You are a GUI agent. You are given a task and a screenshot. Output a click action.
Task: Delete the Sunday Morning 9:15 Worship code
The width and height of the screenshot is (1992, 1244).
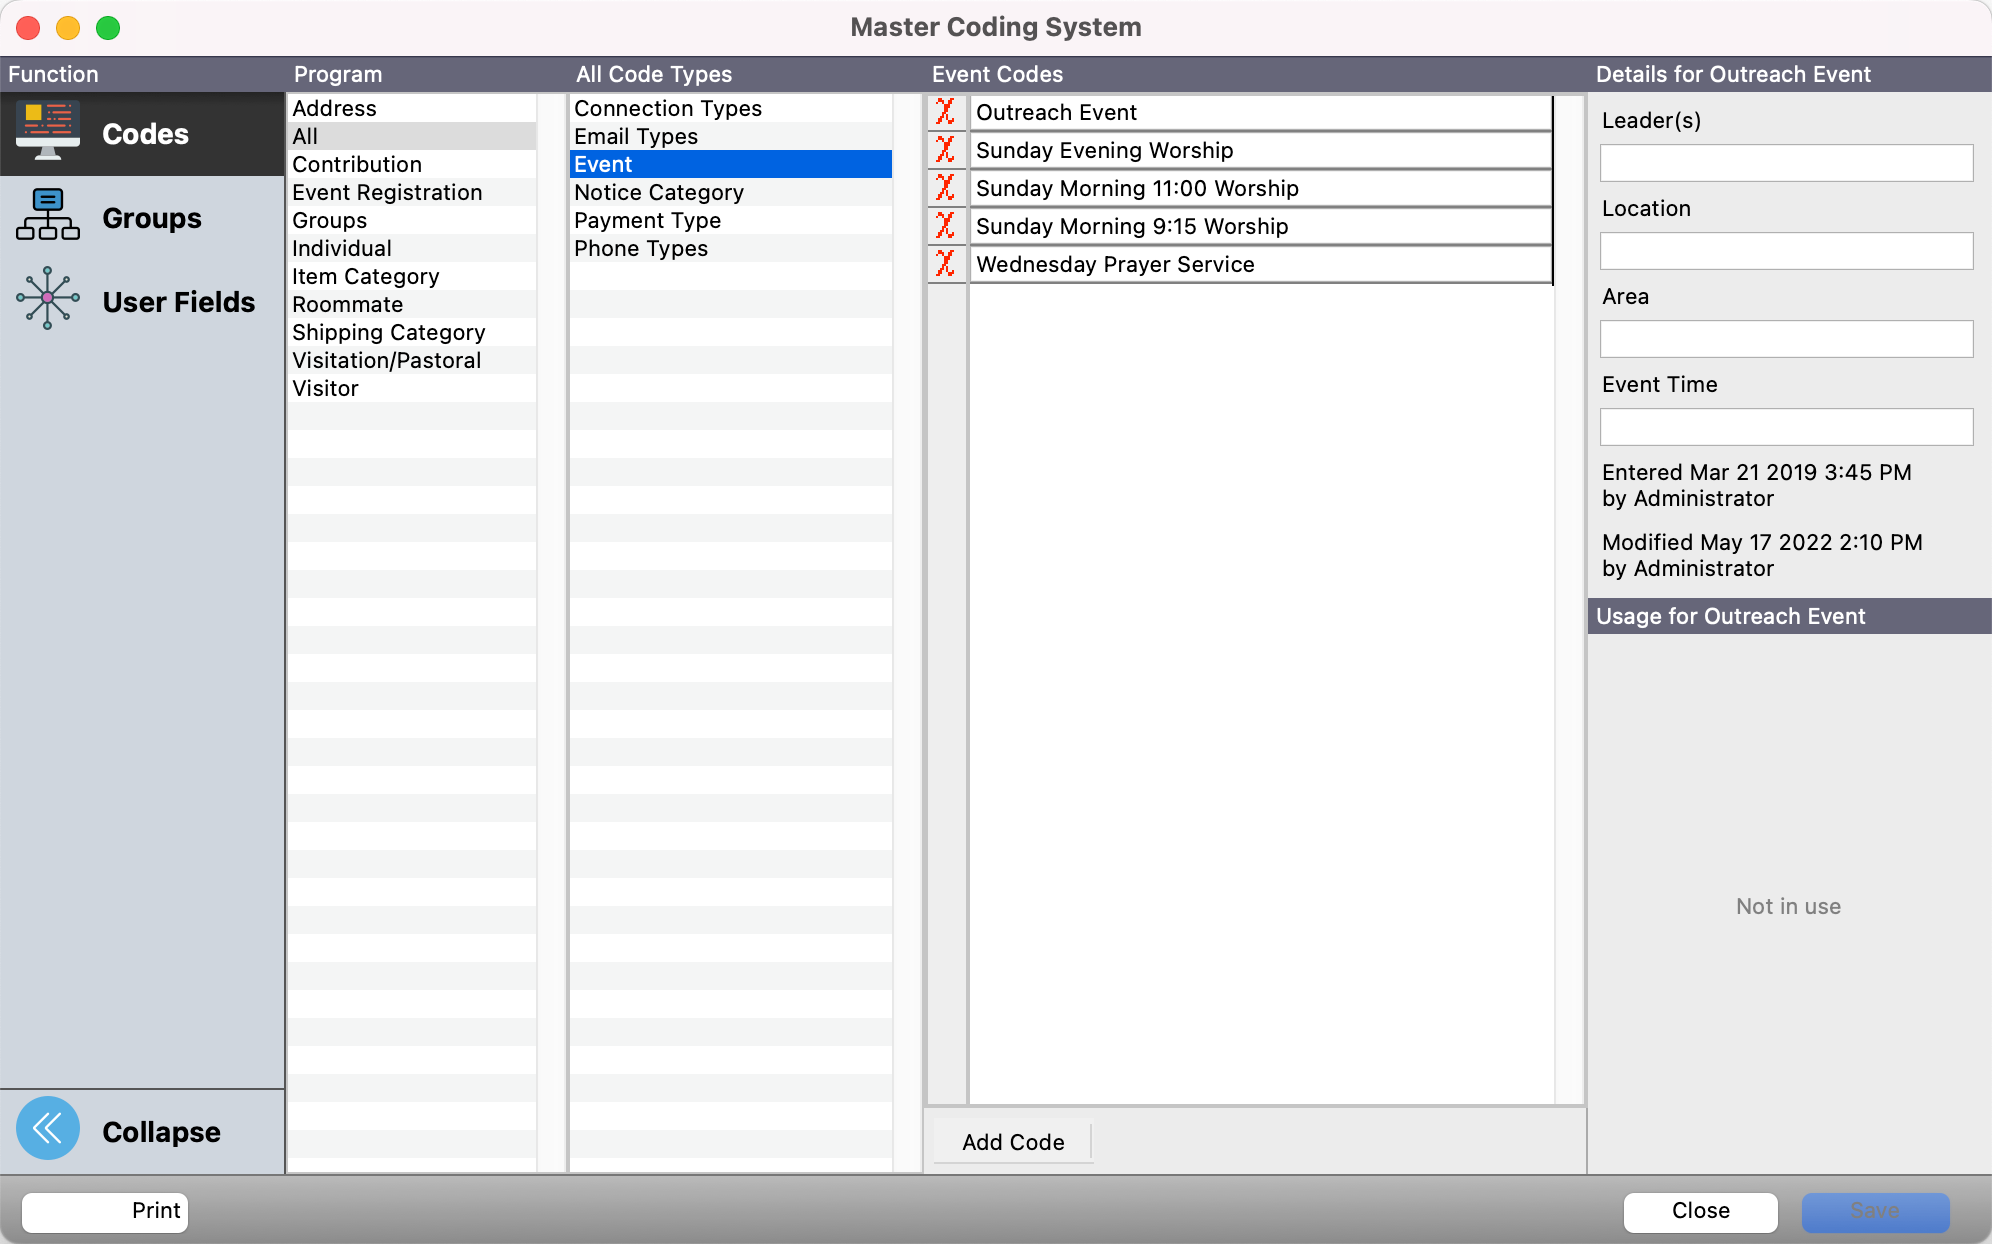(x=945, y=226)
